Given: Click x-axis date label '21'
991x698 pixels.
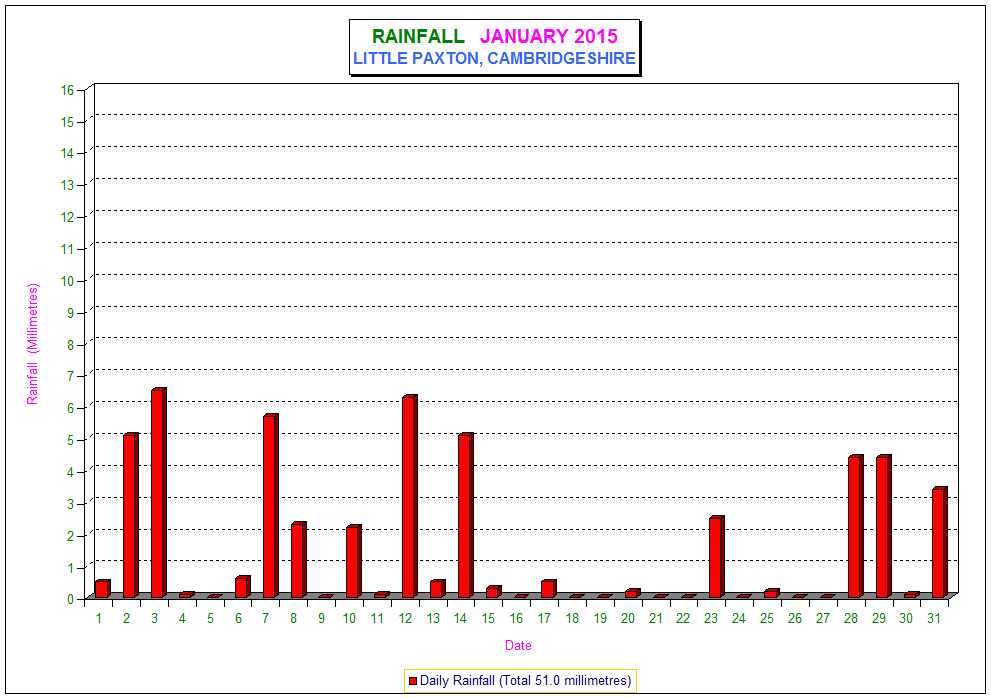Looking at the screenshot, I should point(655,619).
